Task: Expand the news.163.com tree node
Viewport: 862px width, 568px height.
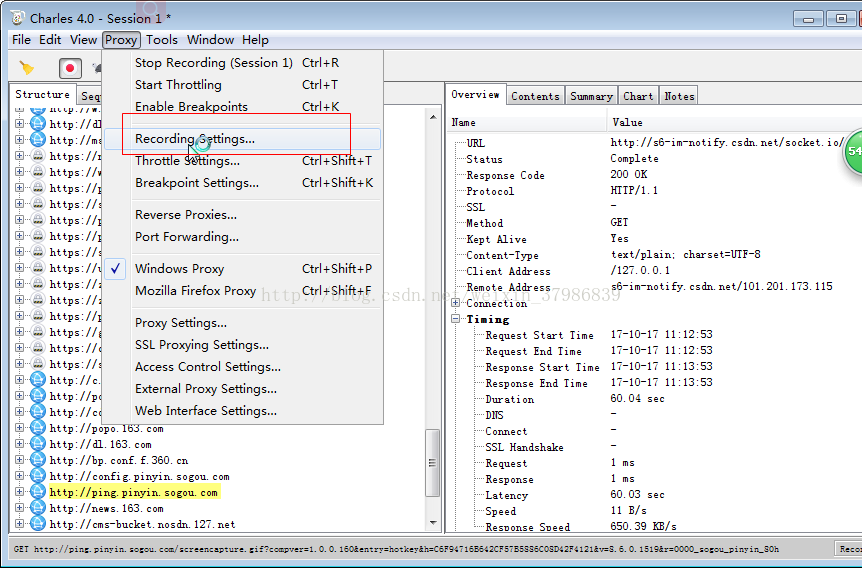Action: pos(19,508)
